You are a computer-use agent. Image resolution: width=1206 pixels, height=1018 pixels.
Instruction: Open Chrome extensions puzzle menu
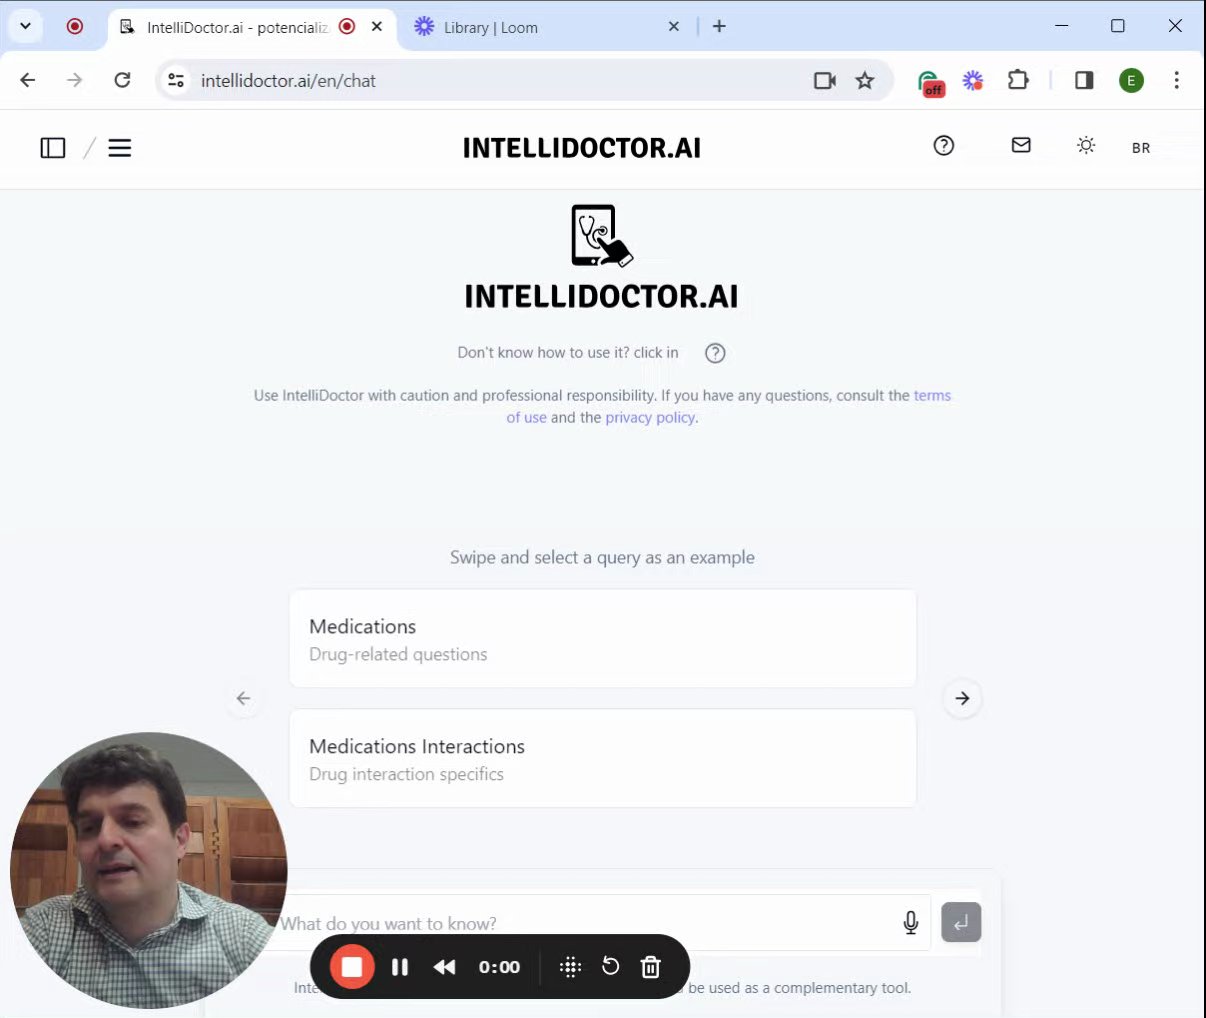[1018, 80]
